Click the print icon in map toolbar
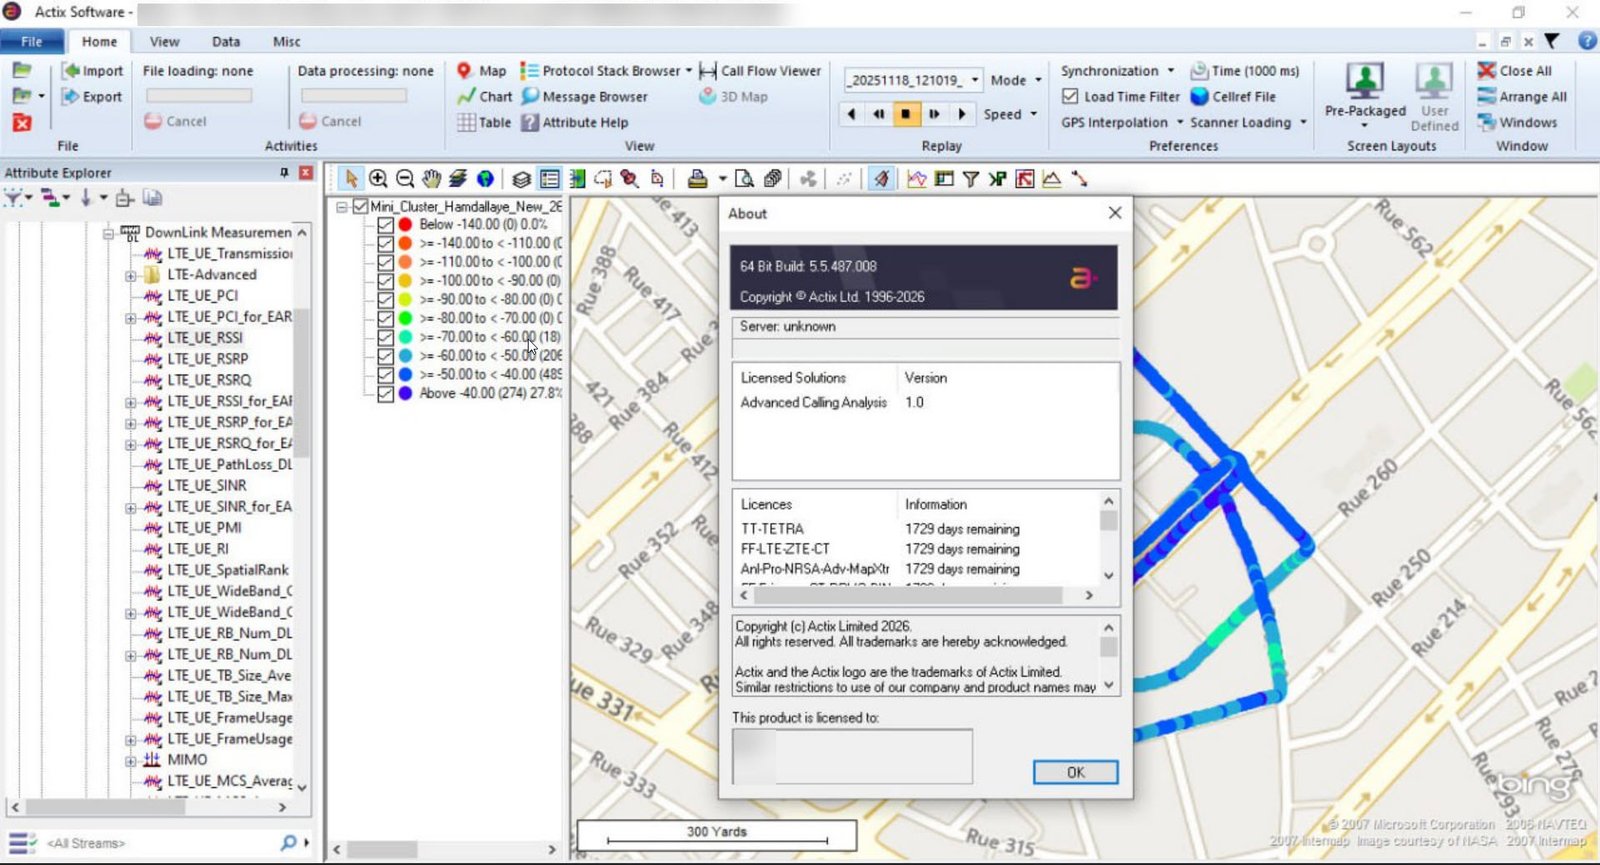 point(698,179)
